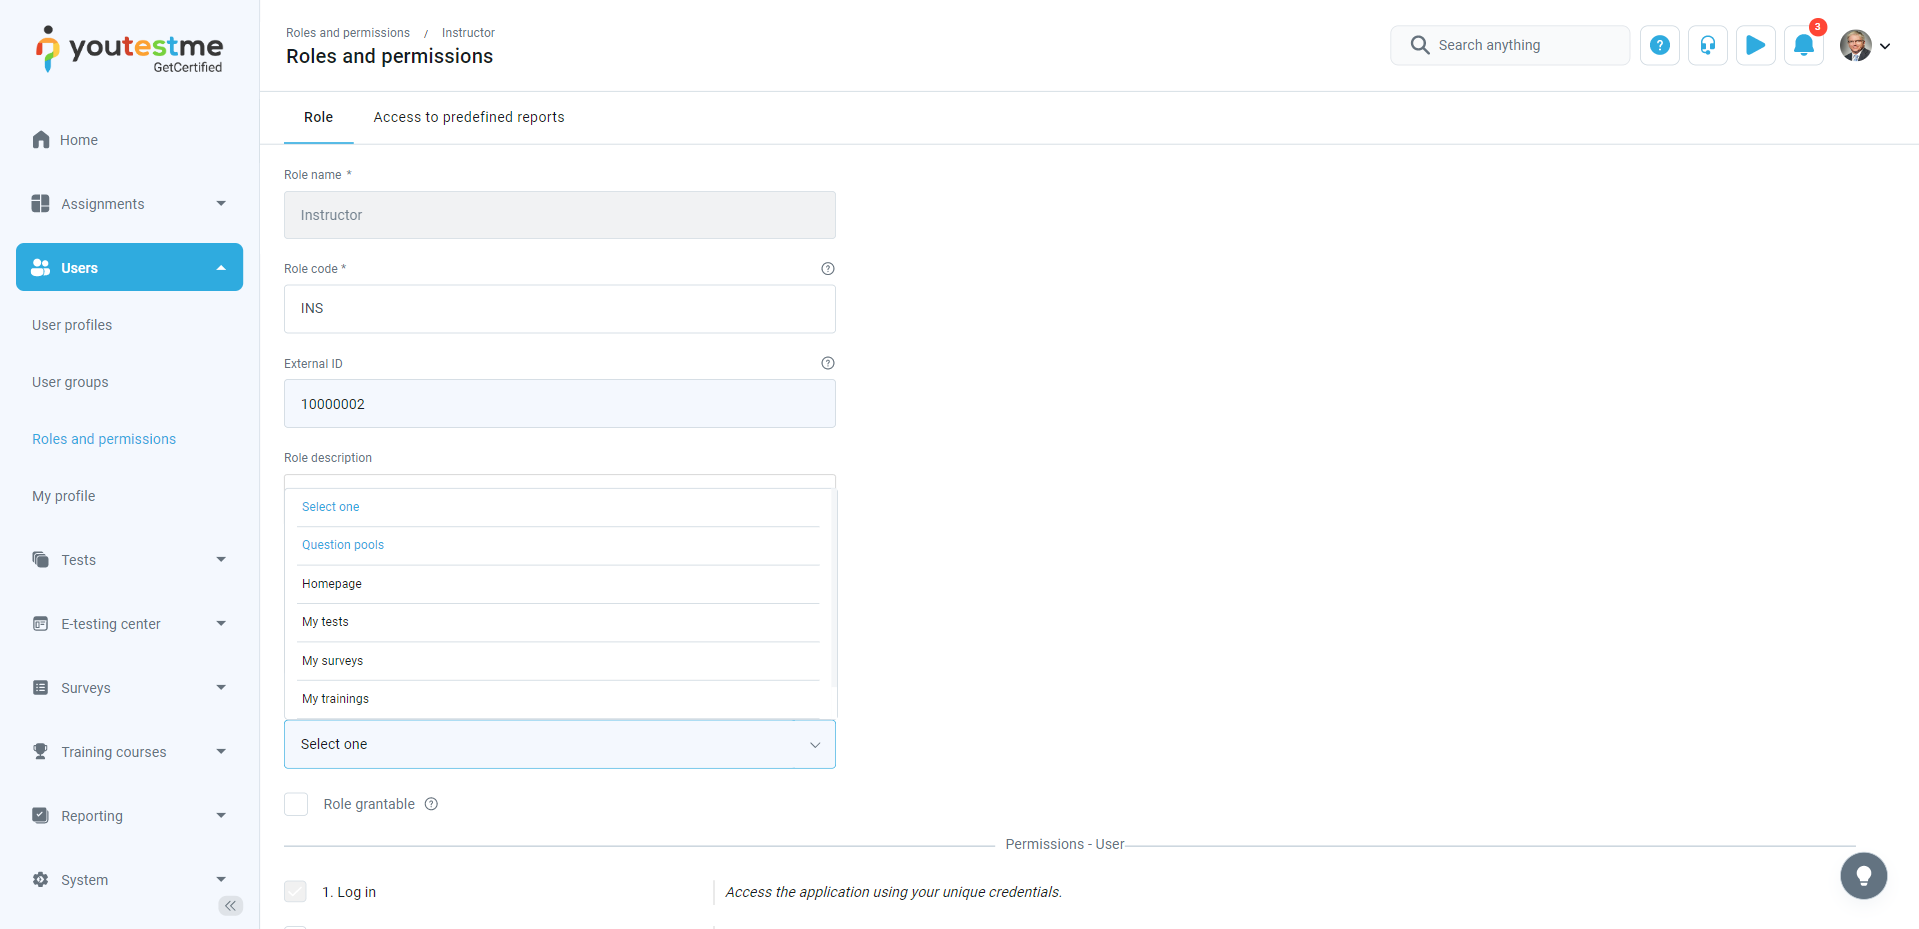Image resolution: width=1919 pixels, height=929 pixels.
Task: Click Roles and permissions breadcrumb link
Action: pos(347,33)
